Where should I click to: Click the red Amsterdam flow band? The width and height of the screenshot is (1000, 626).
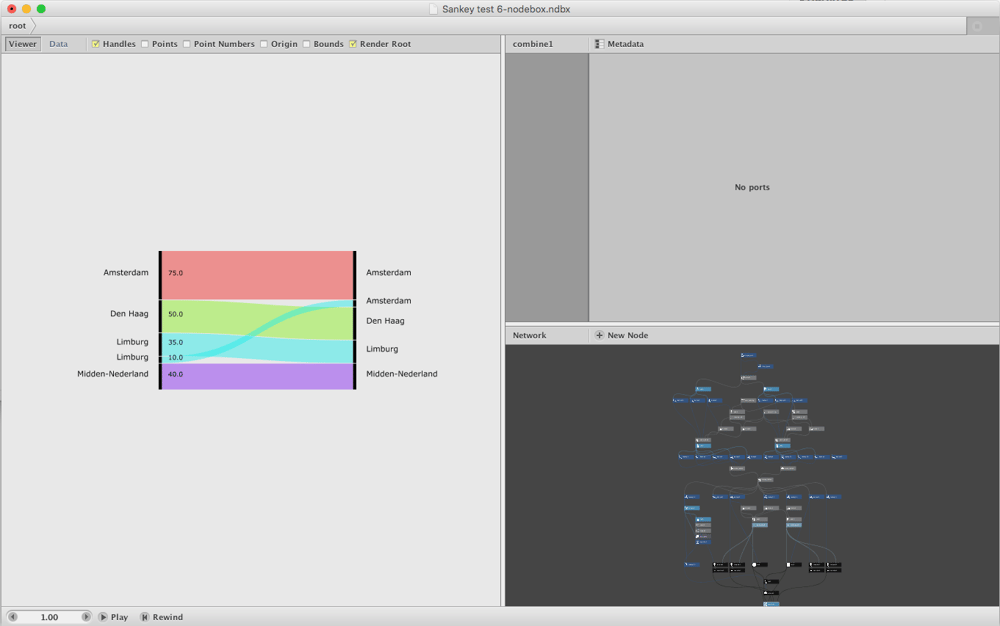point(258,275)
